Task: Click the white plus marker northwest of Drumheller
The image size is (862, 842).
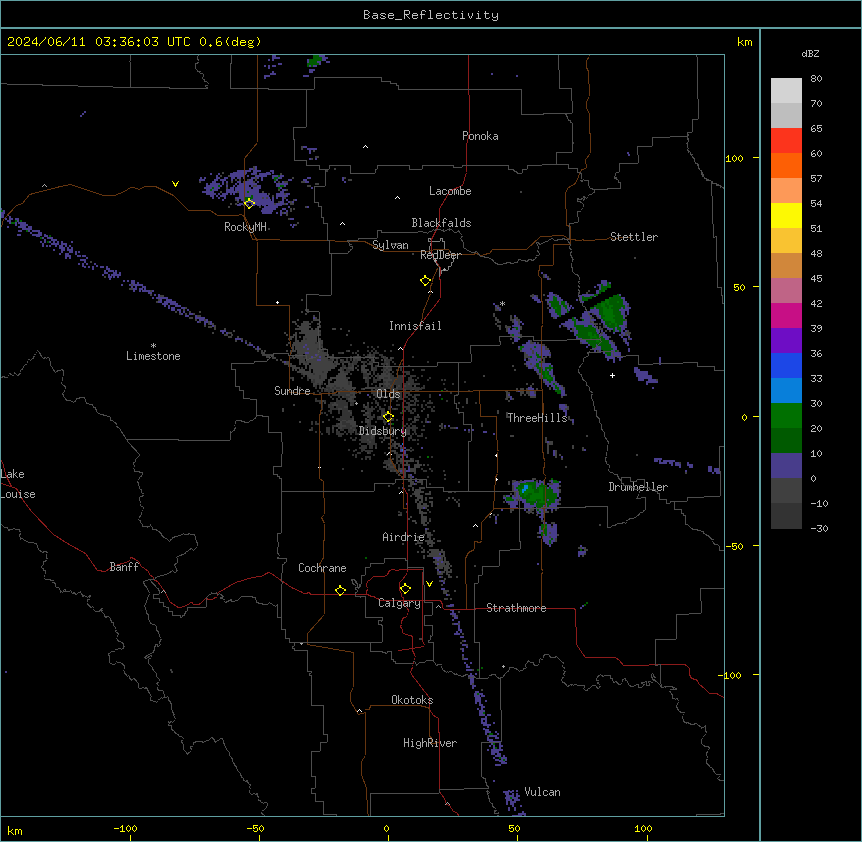Action: click(x=612, y=375)
